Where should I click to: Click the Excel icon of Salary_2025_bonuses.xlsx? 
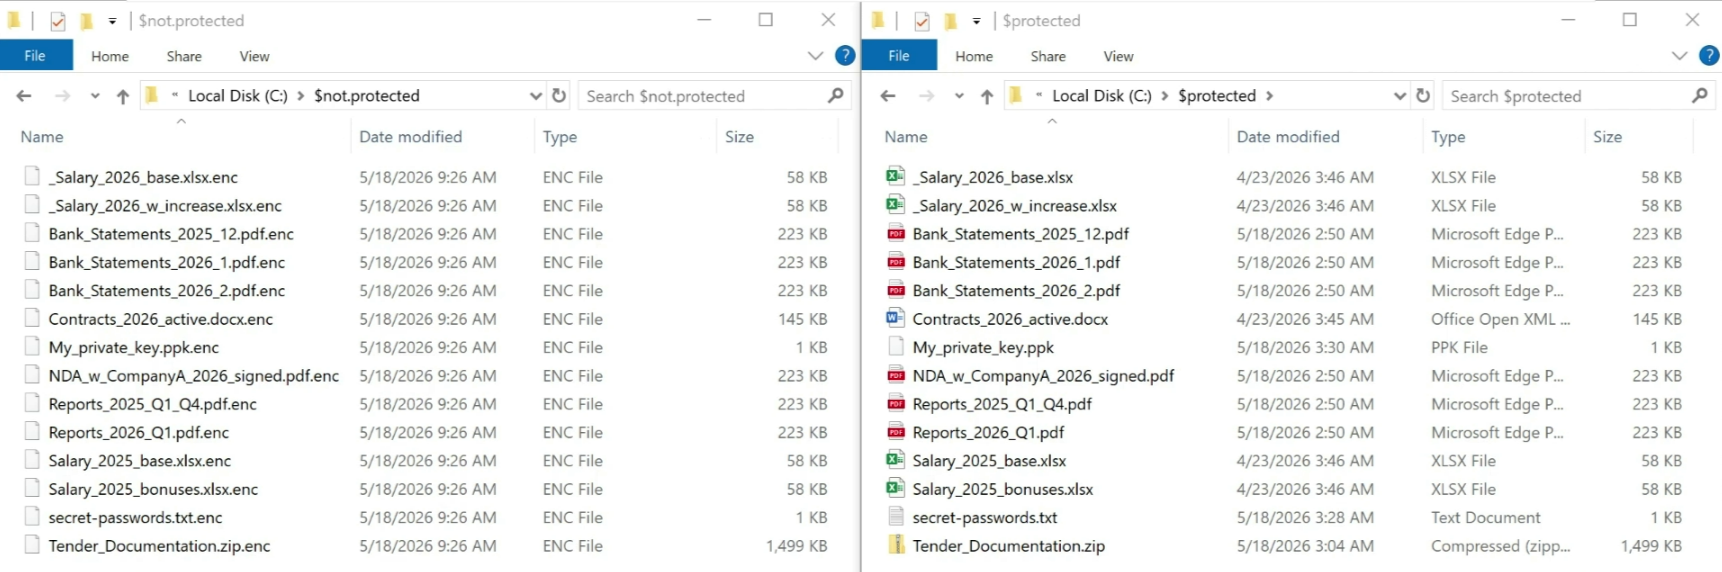(895, 488)
